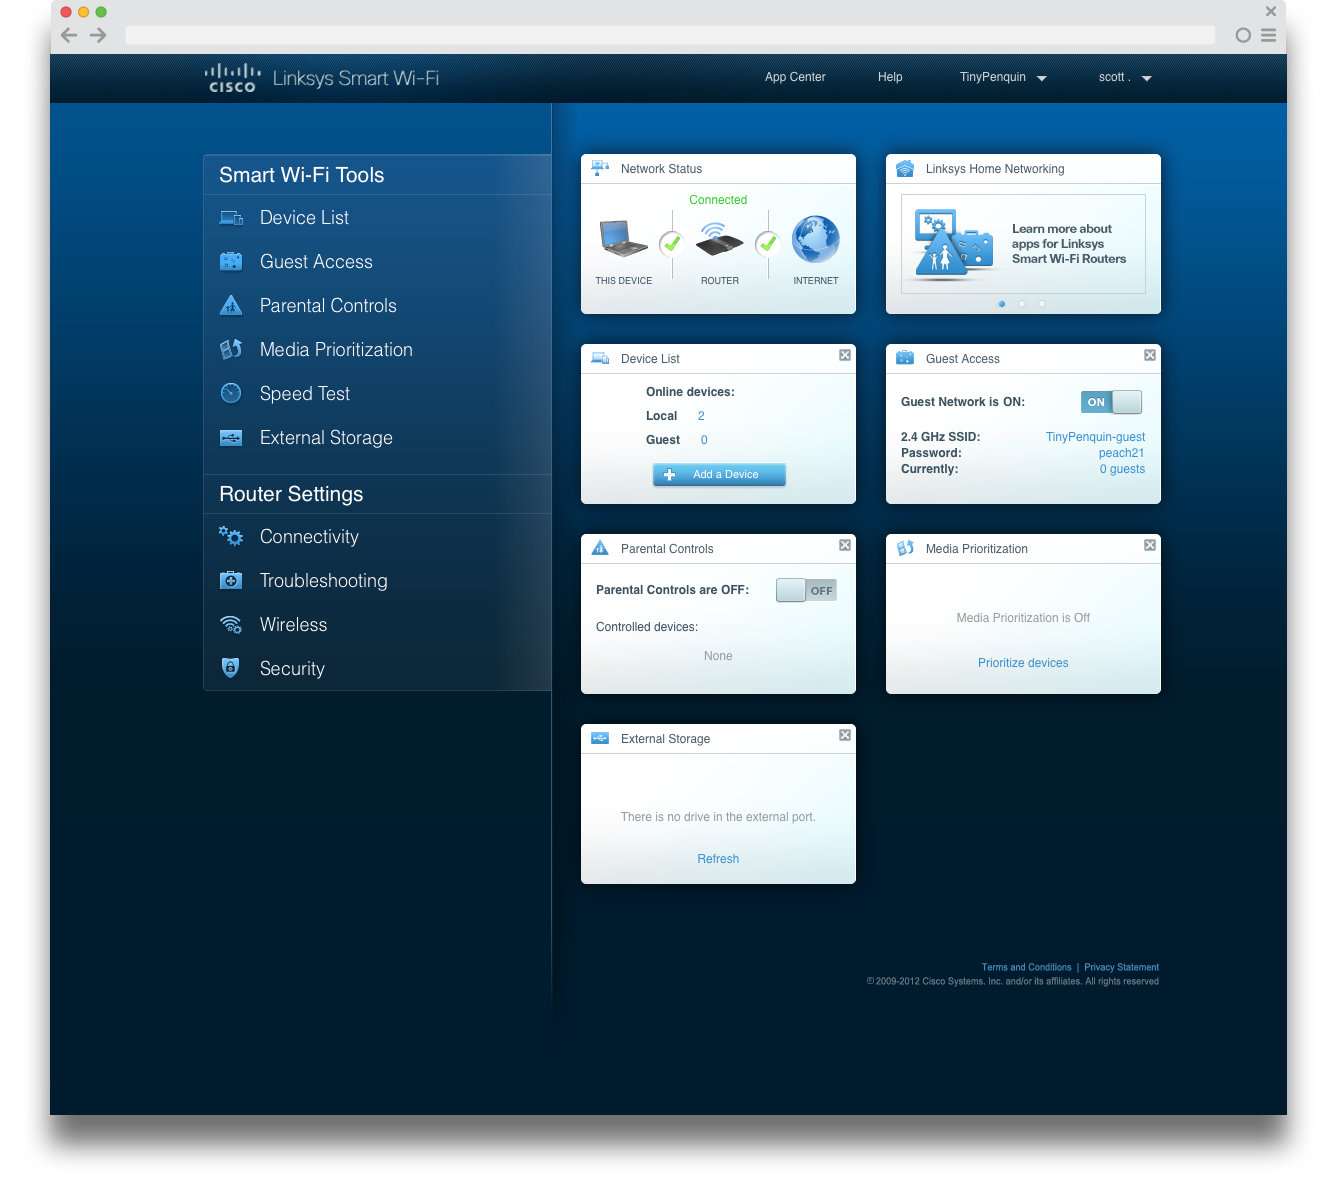Screen dimensions: 1337x1180
Task: Click the Speed Test clock icon
Action: (x=231, y=393)
